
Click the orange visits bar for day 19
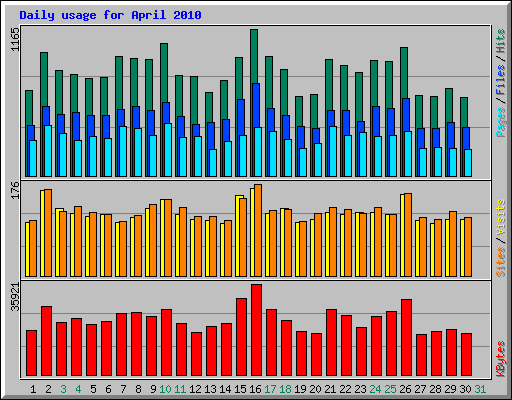click(x=303, y=249)
